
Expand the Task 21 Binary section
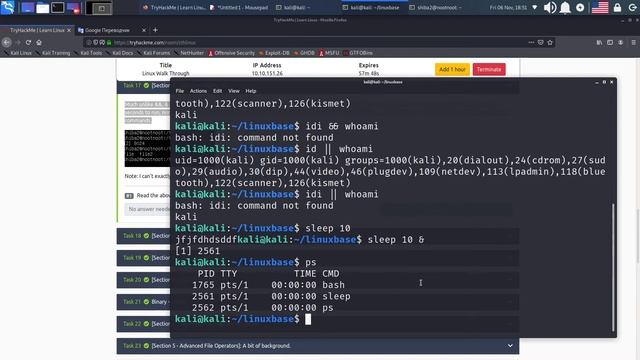tap(144, 302)
